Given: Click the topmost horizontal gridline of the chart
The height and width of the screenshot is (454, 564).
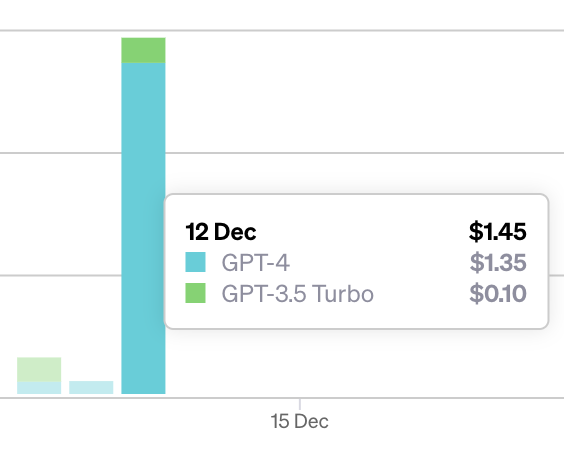Looking at the screenshot, I should (282, 31).
